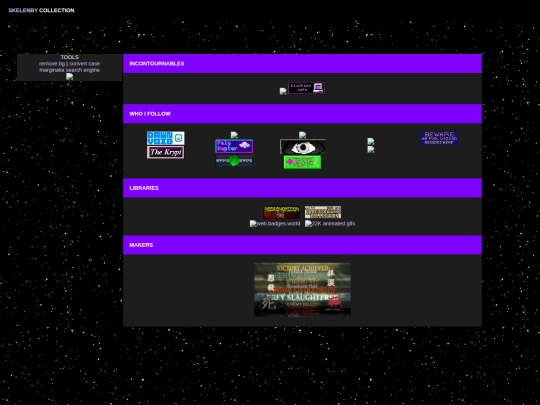Click the broken image under Tools links
The height and width of the screenshot is (405, 540).
tap(70, 76)
